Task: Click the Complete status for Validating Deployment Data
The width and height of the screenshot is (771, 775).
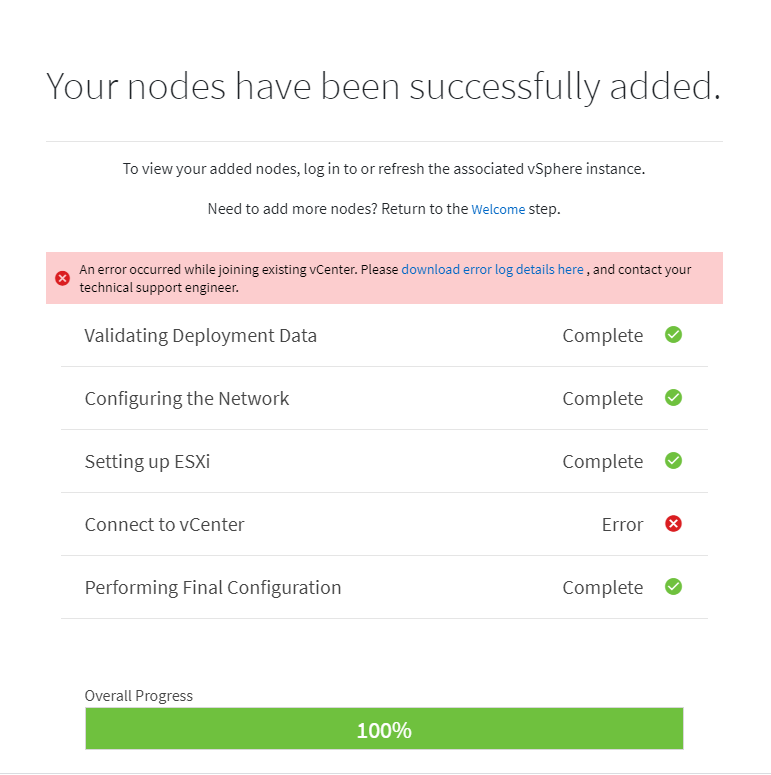Action: pyautogui.click(x=602, y=336)
